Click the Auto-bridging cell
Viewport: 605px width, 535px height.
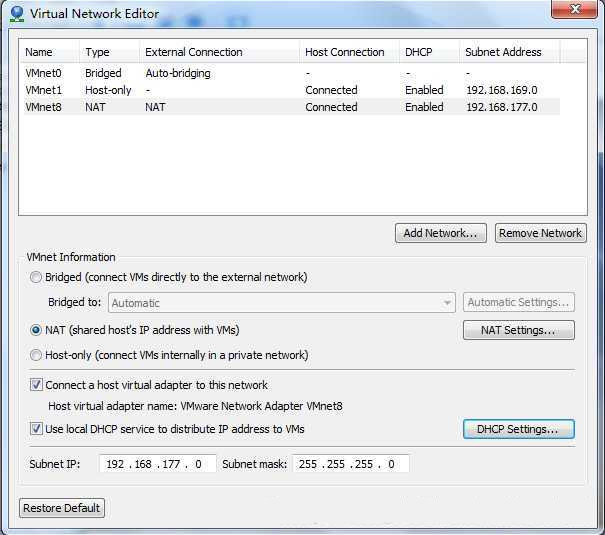pyautogui.click(x=178, y=73)
